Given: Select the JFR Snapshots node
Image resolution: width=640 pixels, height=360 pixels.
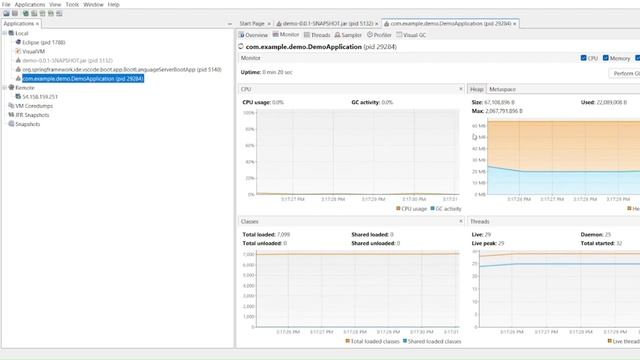Looking at the screenshot, I should pos(32,115).
